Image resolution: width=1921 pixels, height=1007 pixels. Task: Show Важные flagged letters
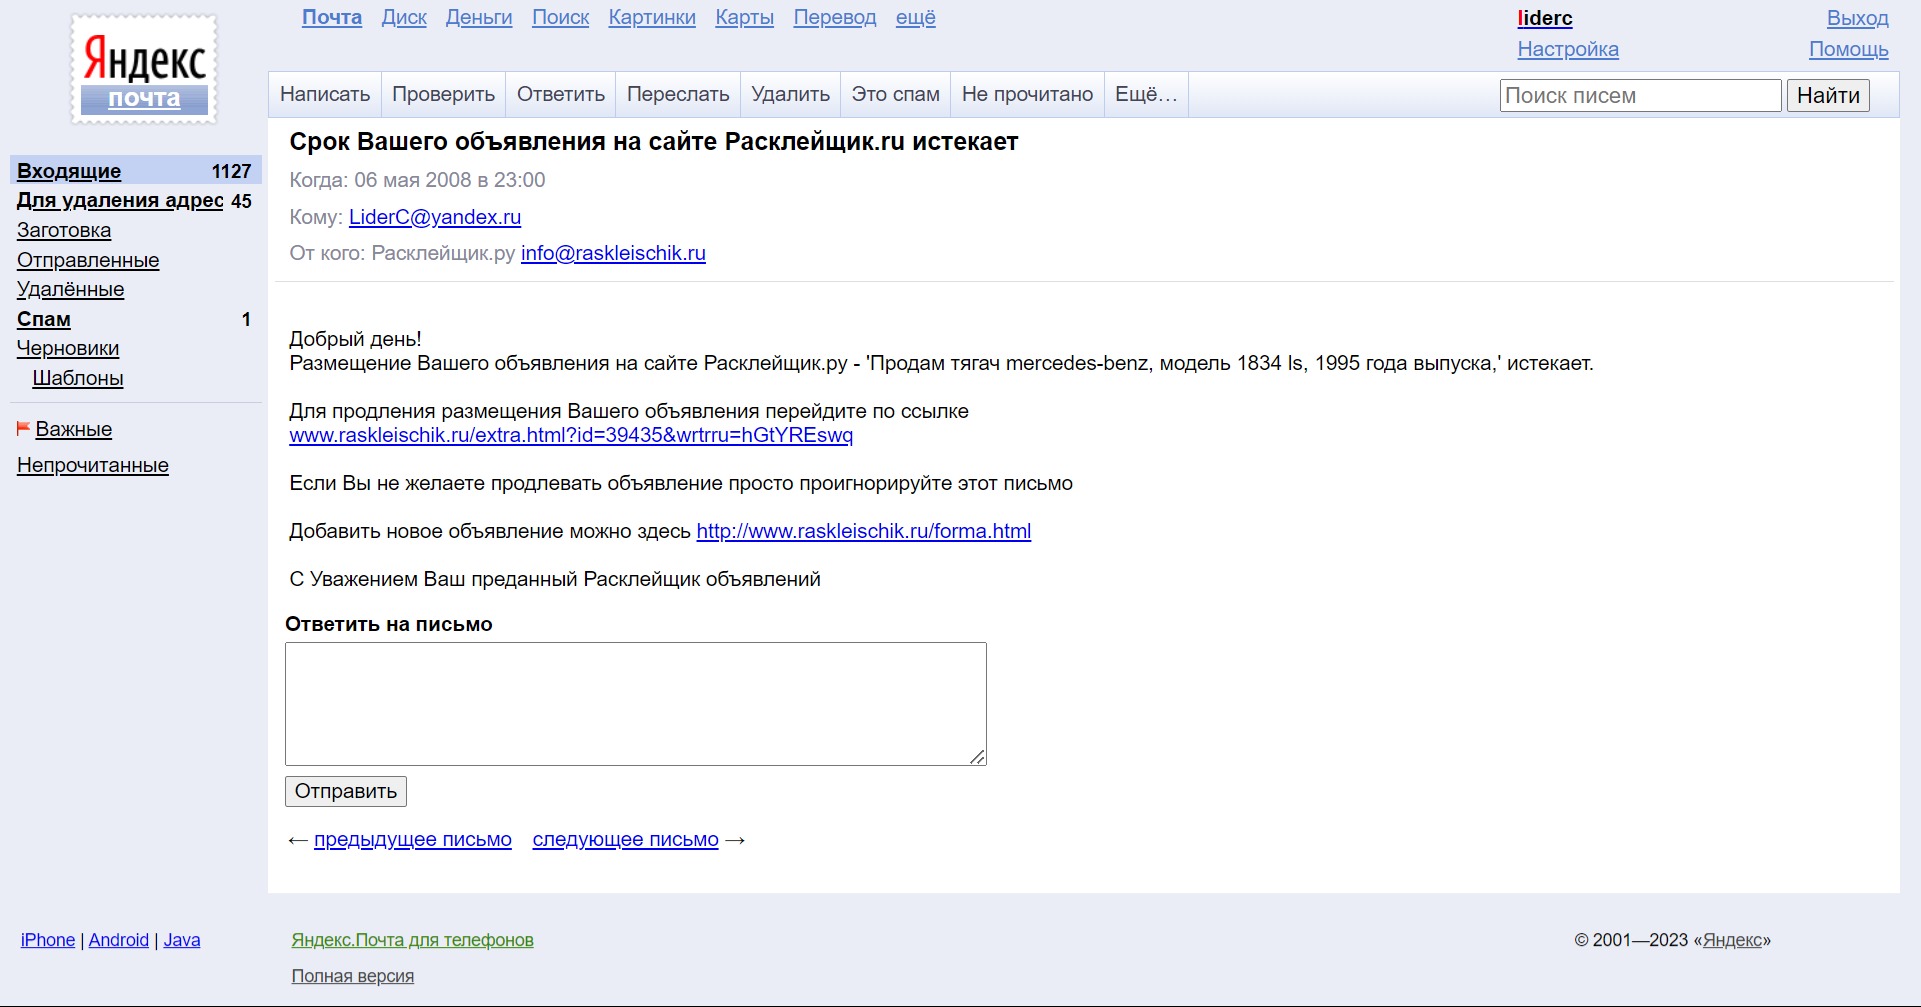[74, 429]
